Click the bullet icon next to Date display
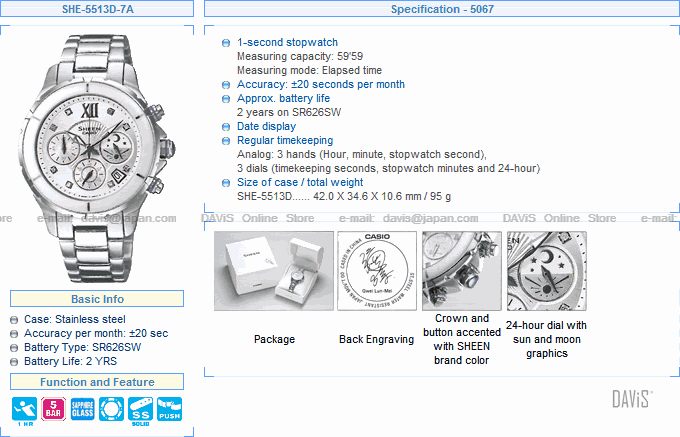680x437 pixels. coord(226,127)
